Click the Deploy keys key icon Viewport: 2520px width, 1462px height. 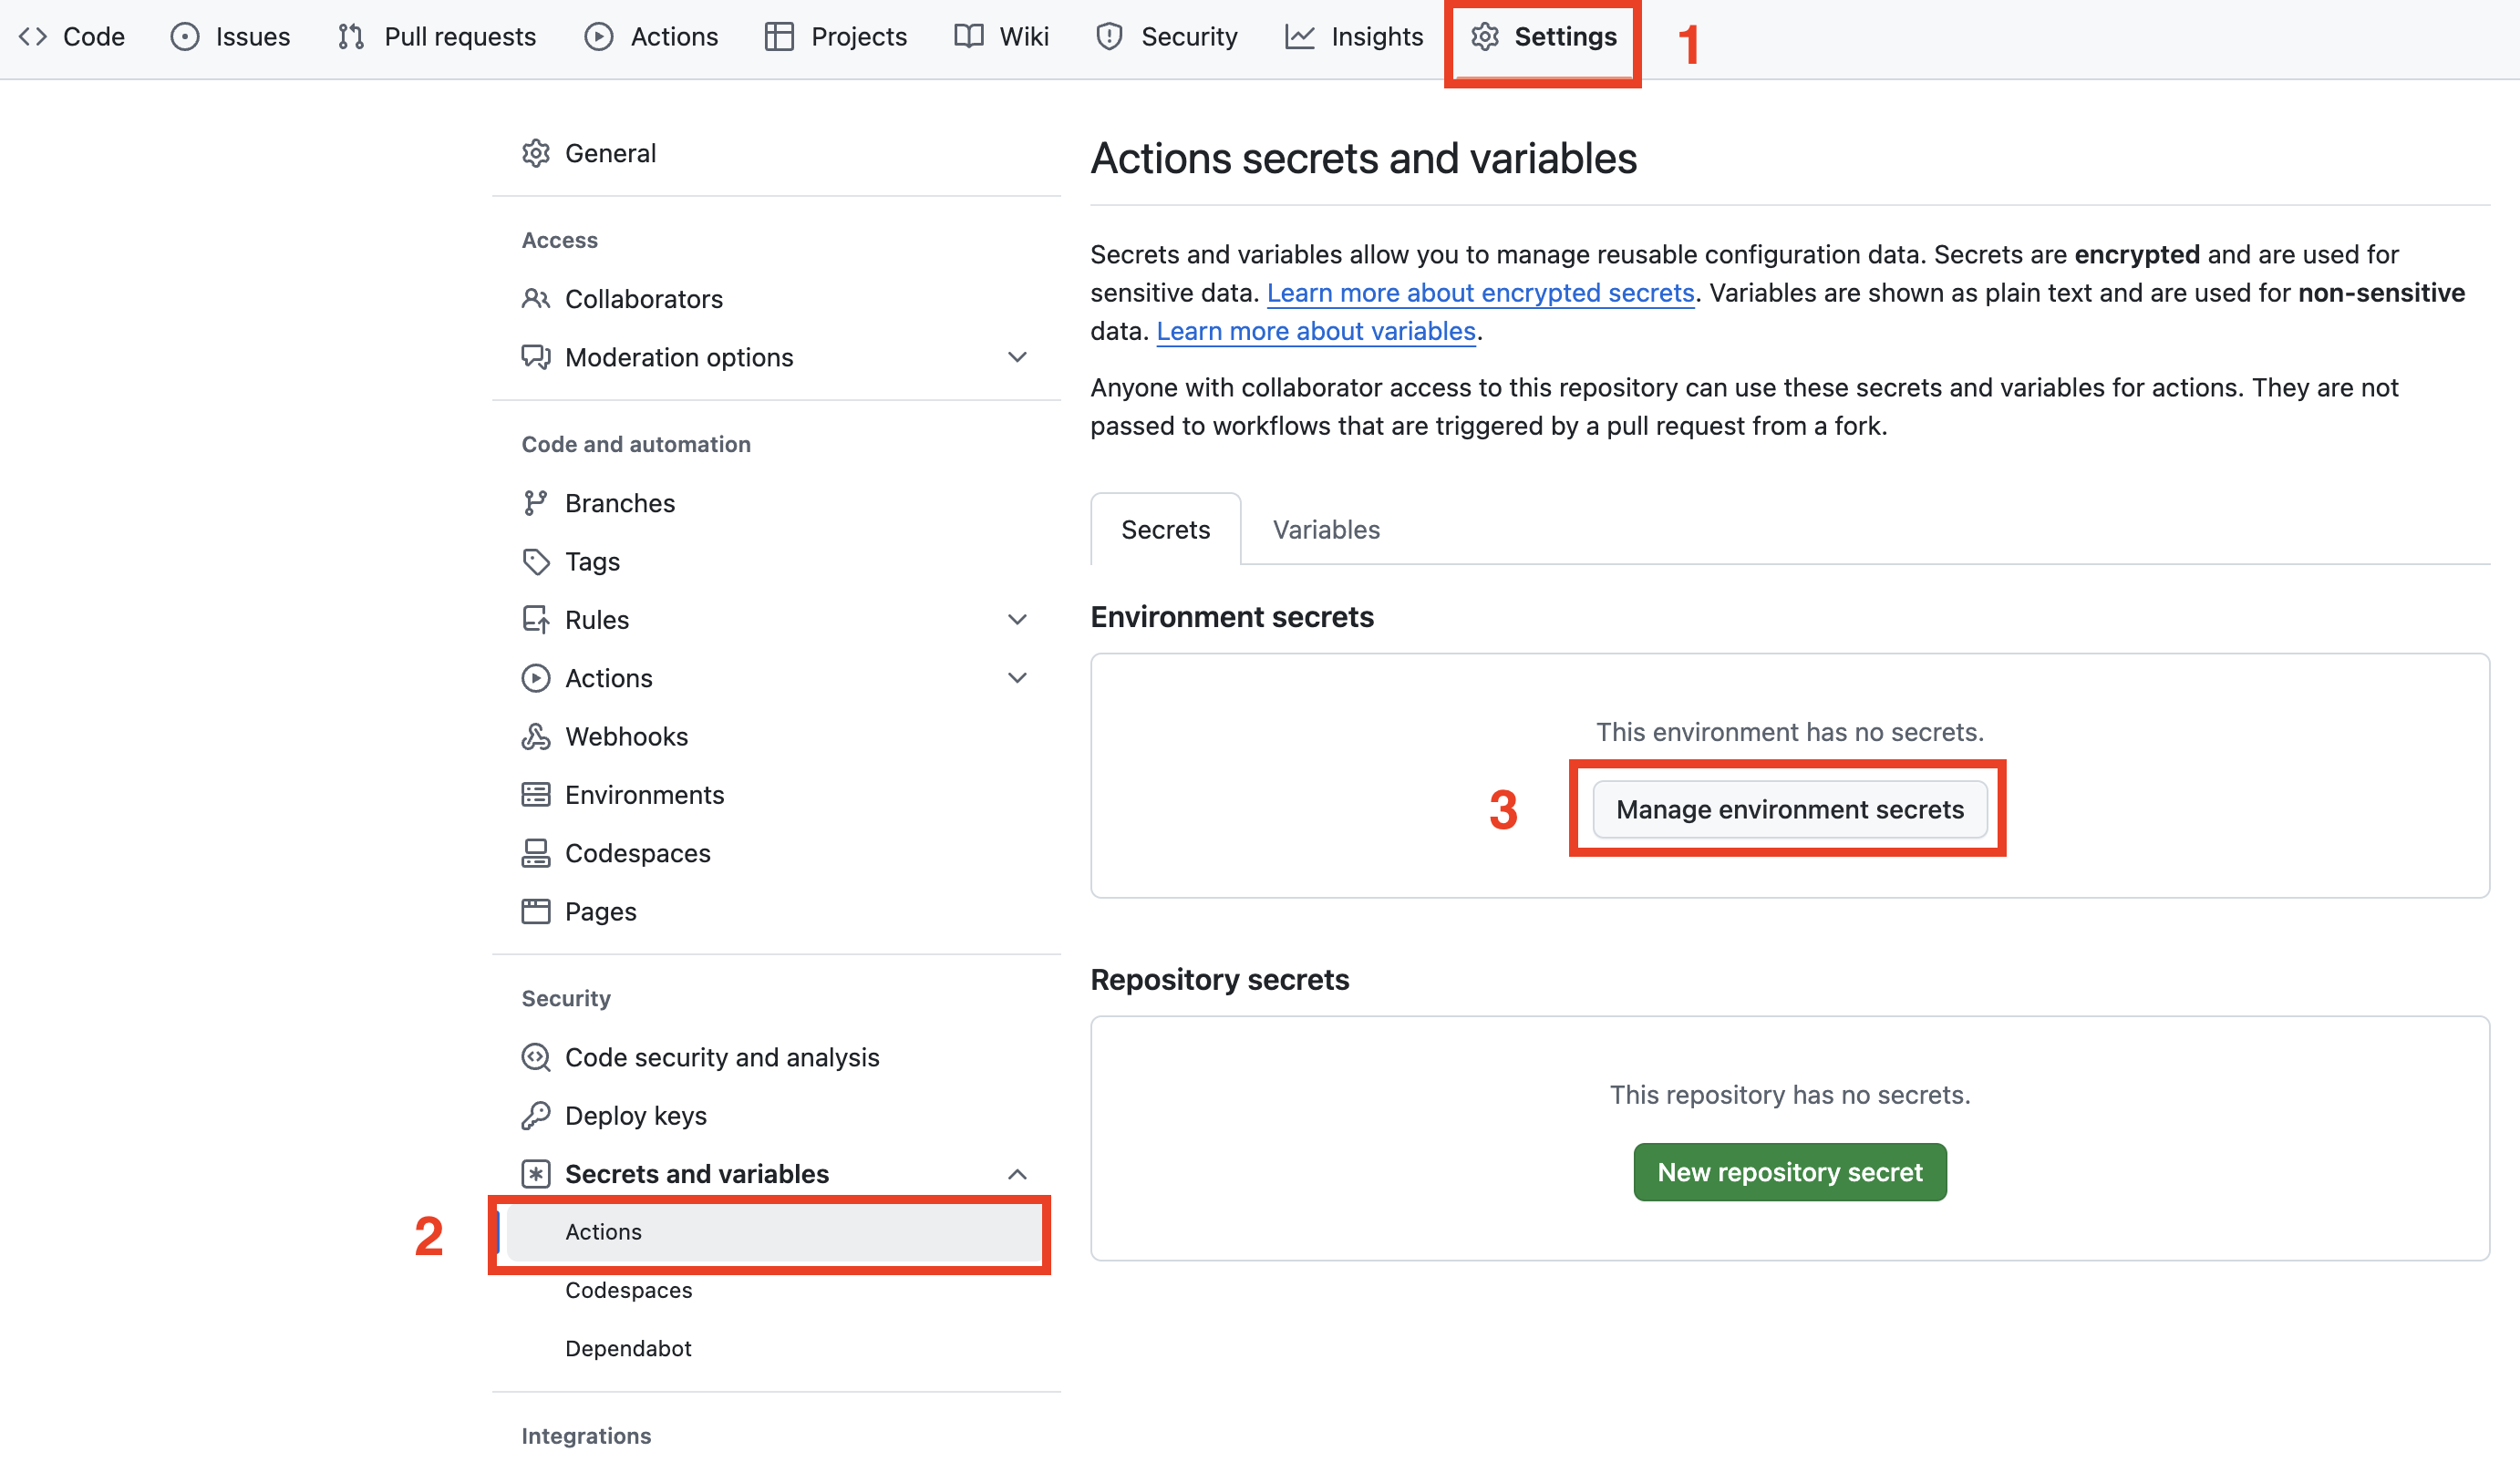pos(536,1115)
